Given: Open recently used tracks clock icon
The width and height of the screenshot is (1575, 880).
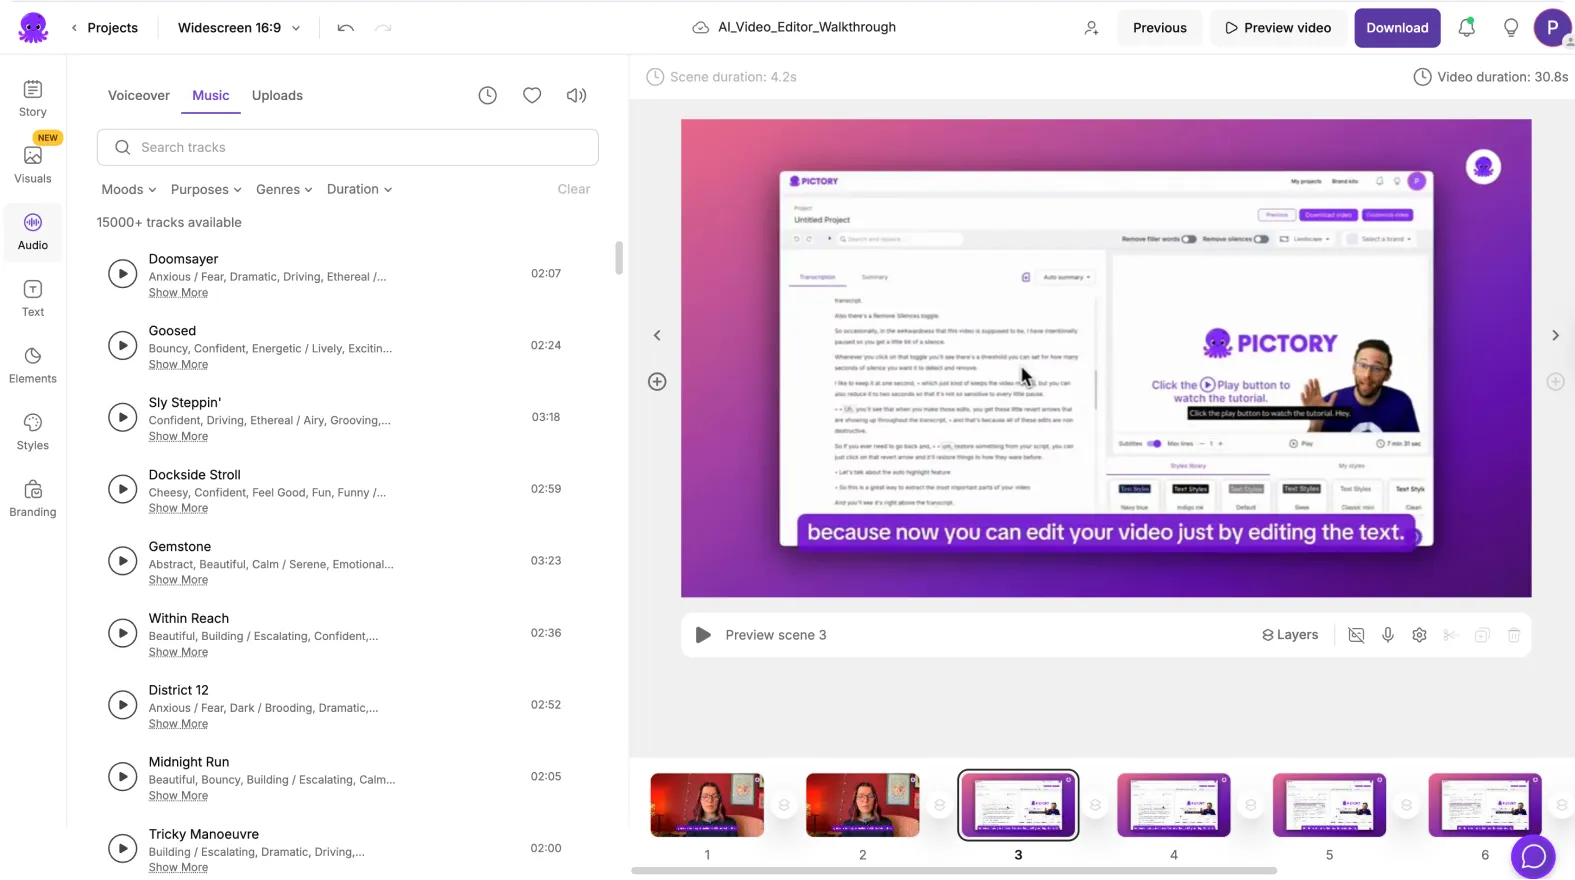Looking at the screenshot, I should [487, 96].
